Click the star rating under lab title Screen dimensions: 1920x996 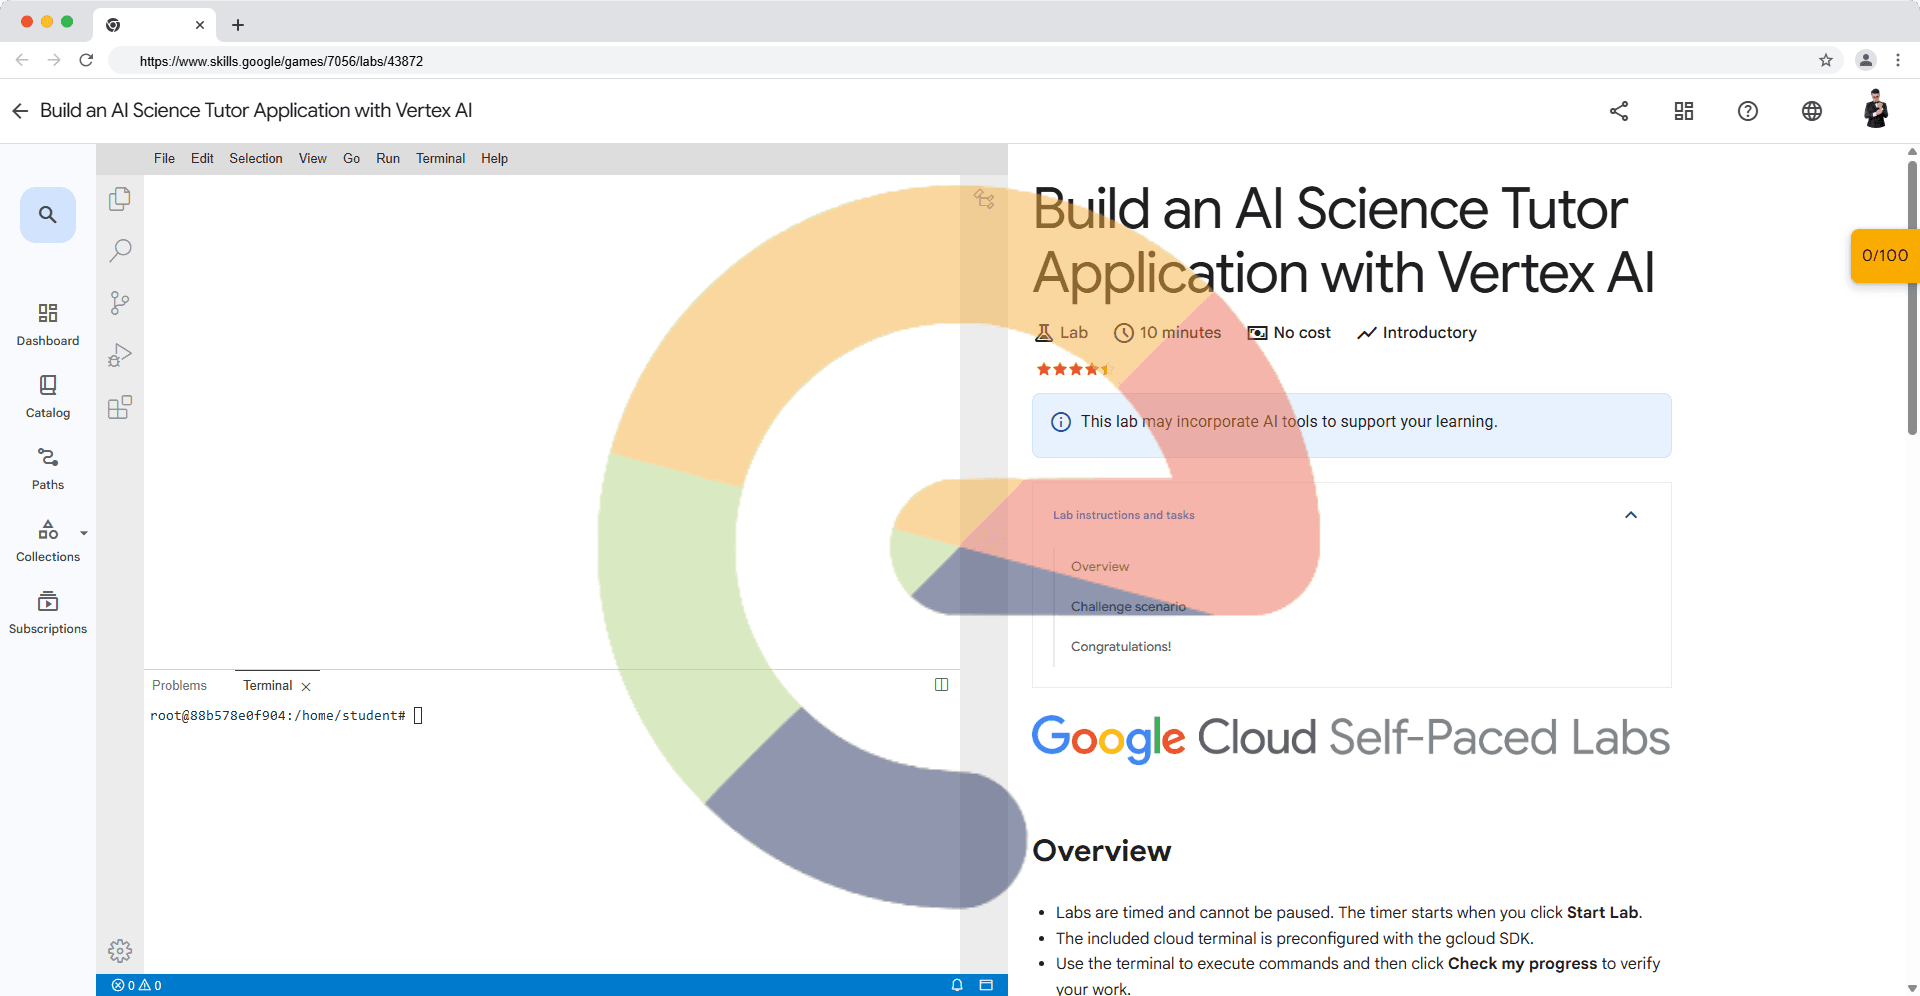1074,369
